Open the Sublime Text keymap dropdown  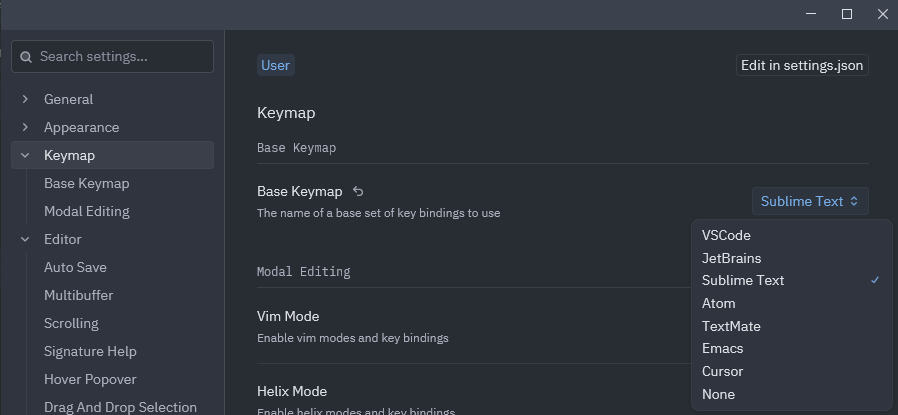tap(809, 201)
